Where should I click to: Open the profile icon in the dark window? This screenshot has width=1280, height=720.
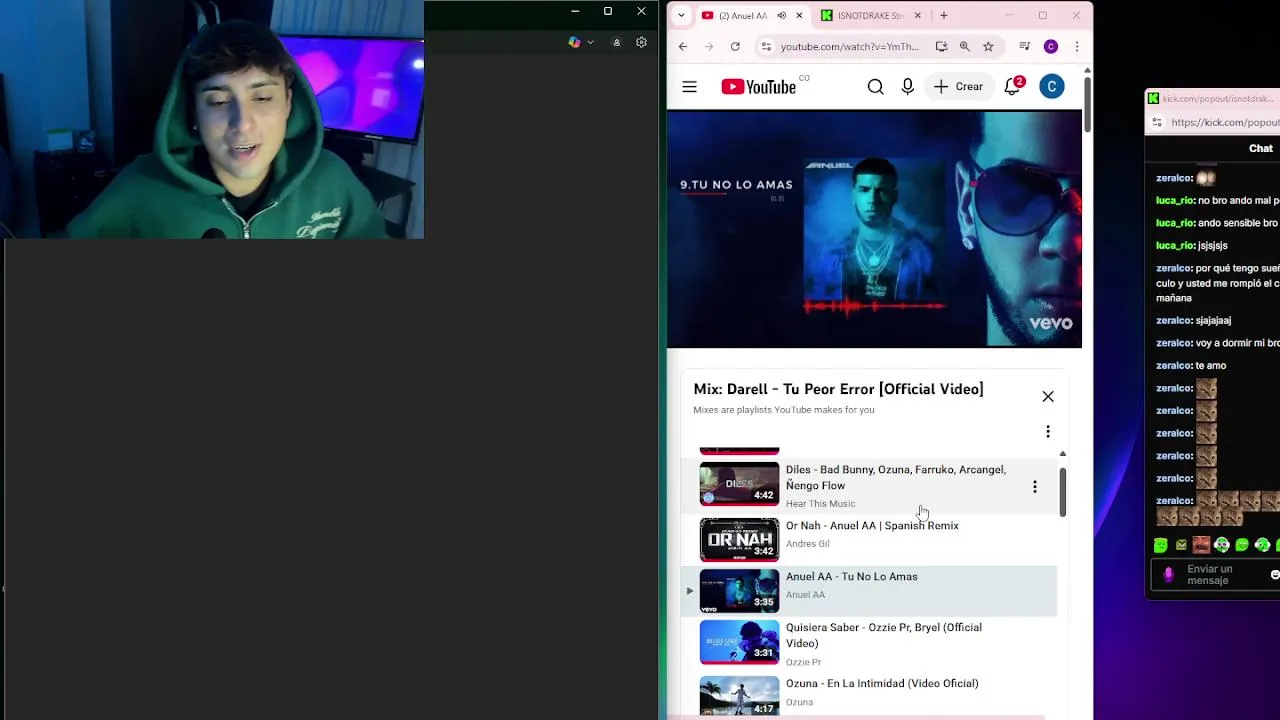pyautogui.click(x=616, y=42)
